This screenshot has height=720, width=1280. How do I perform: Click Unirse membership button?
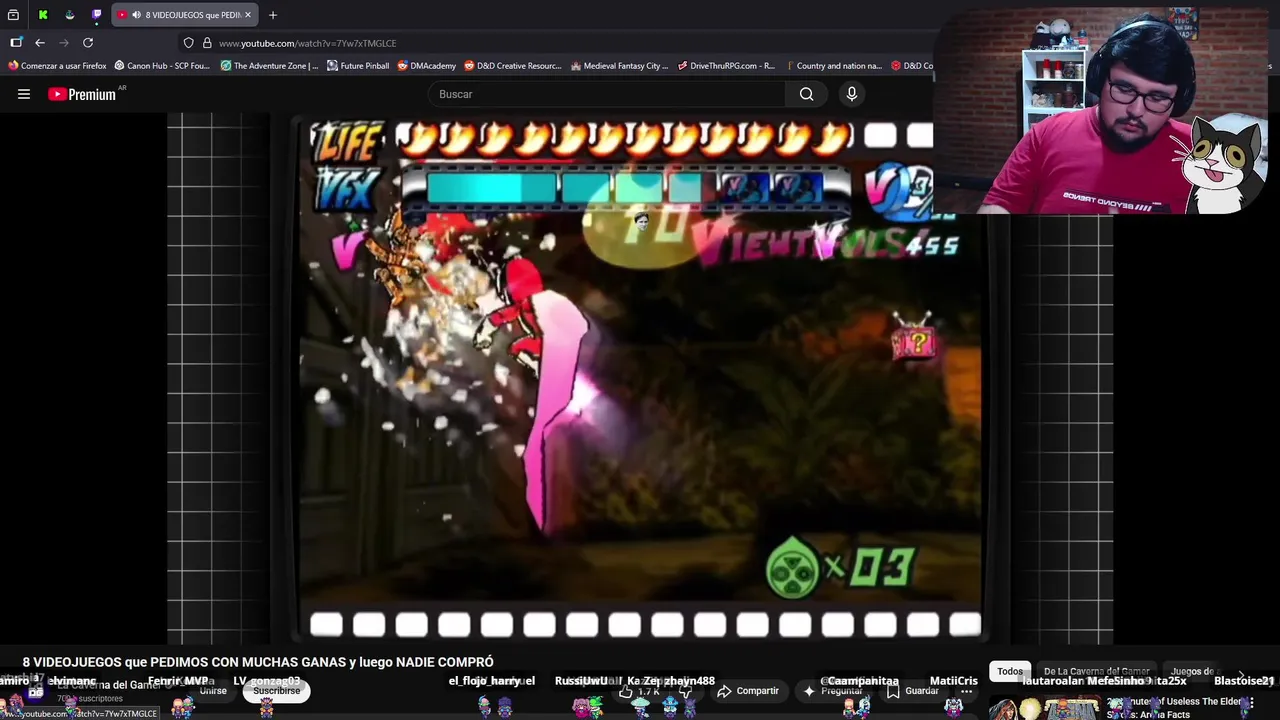(x=213, y=691)
